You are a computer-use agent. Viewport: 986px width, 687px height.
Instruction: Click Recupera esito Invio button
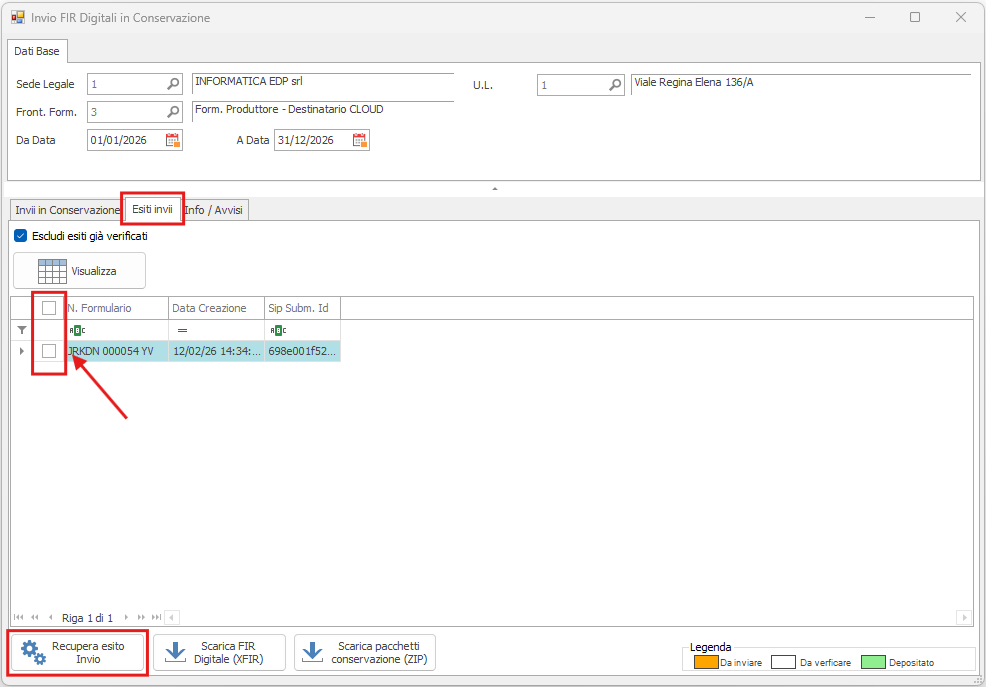[x=78, y=653]
